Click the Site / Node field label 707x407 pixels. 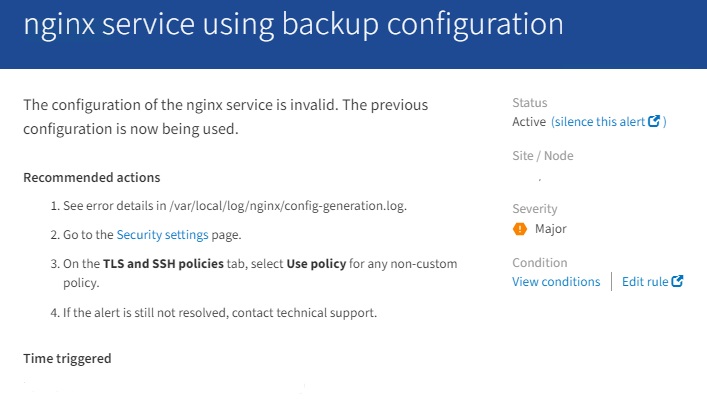[x=543, y=156]
